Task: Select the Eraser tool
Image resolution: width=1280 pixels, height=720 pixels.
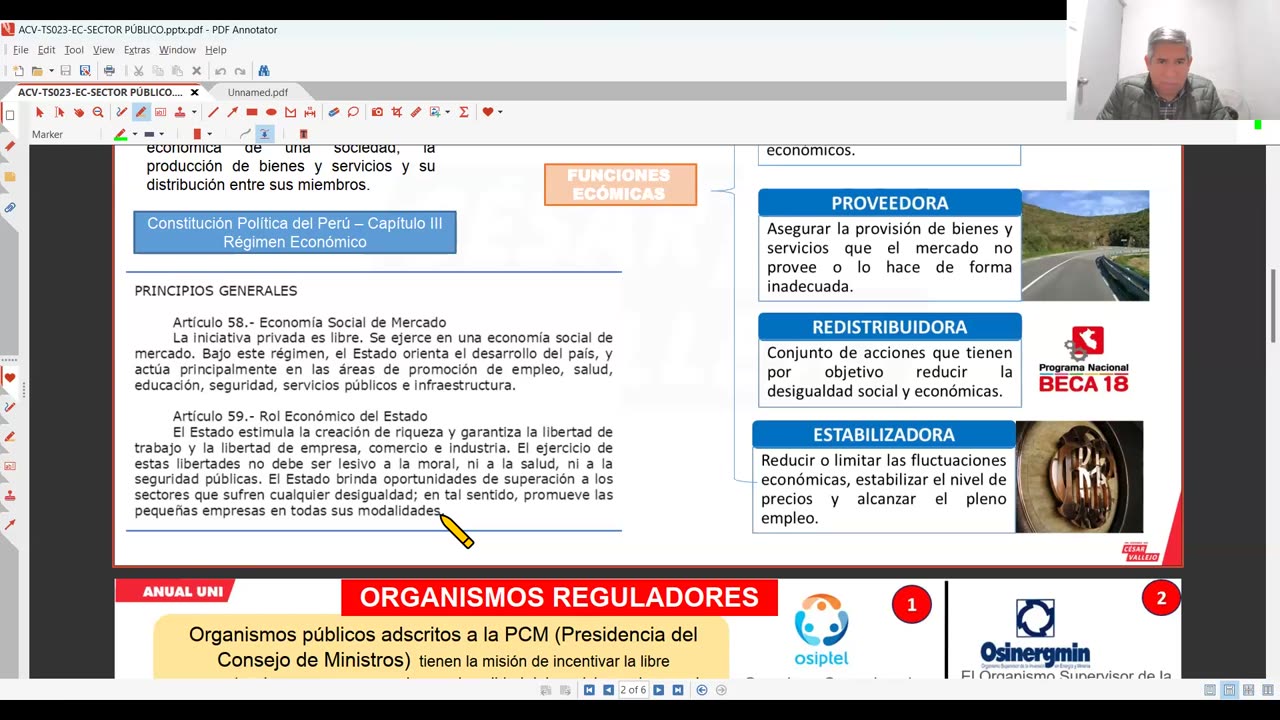Action: 333,112
